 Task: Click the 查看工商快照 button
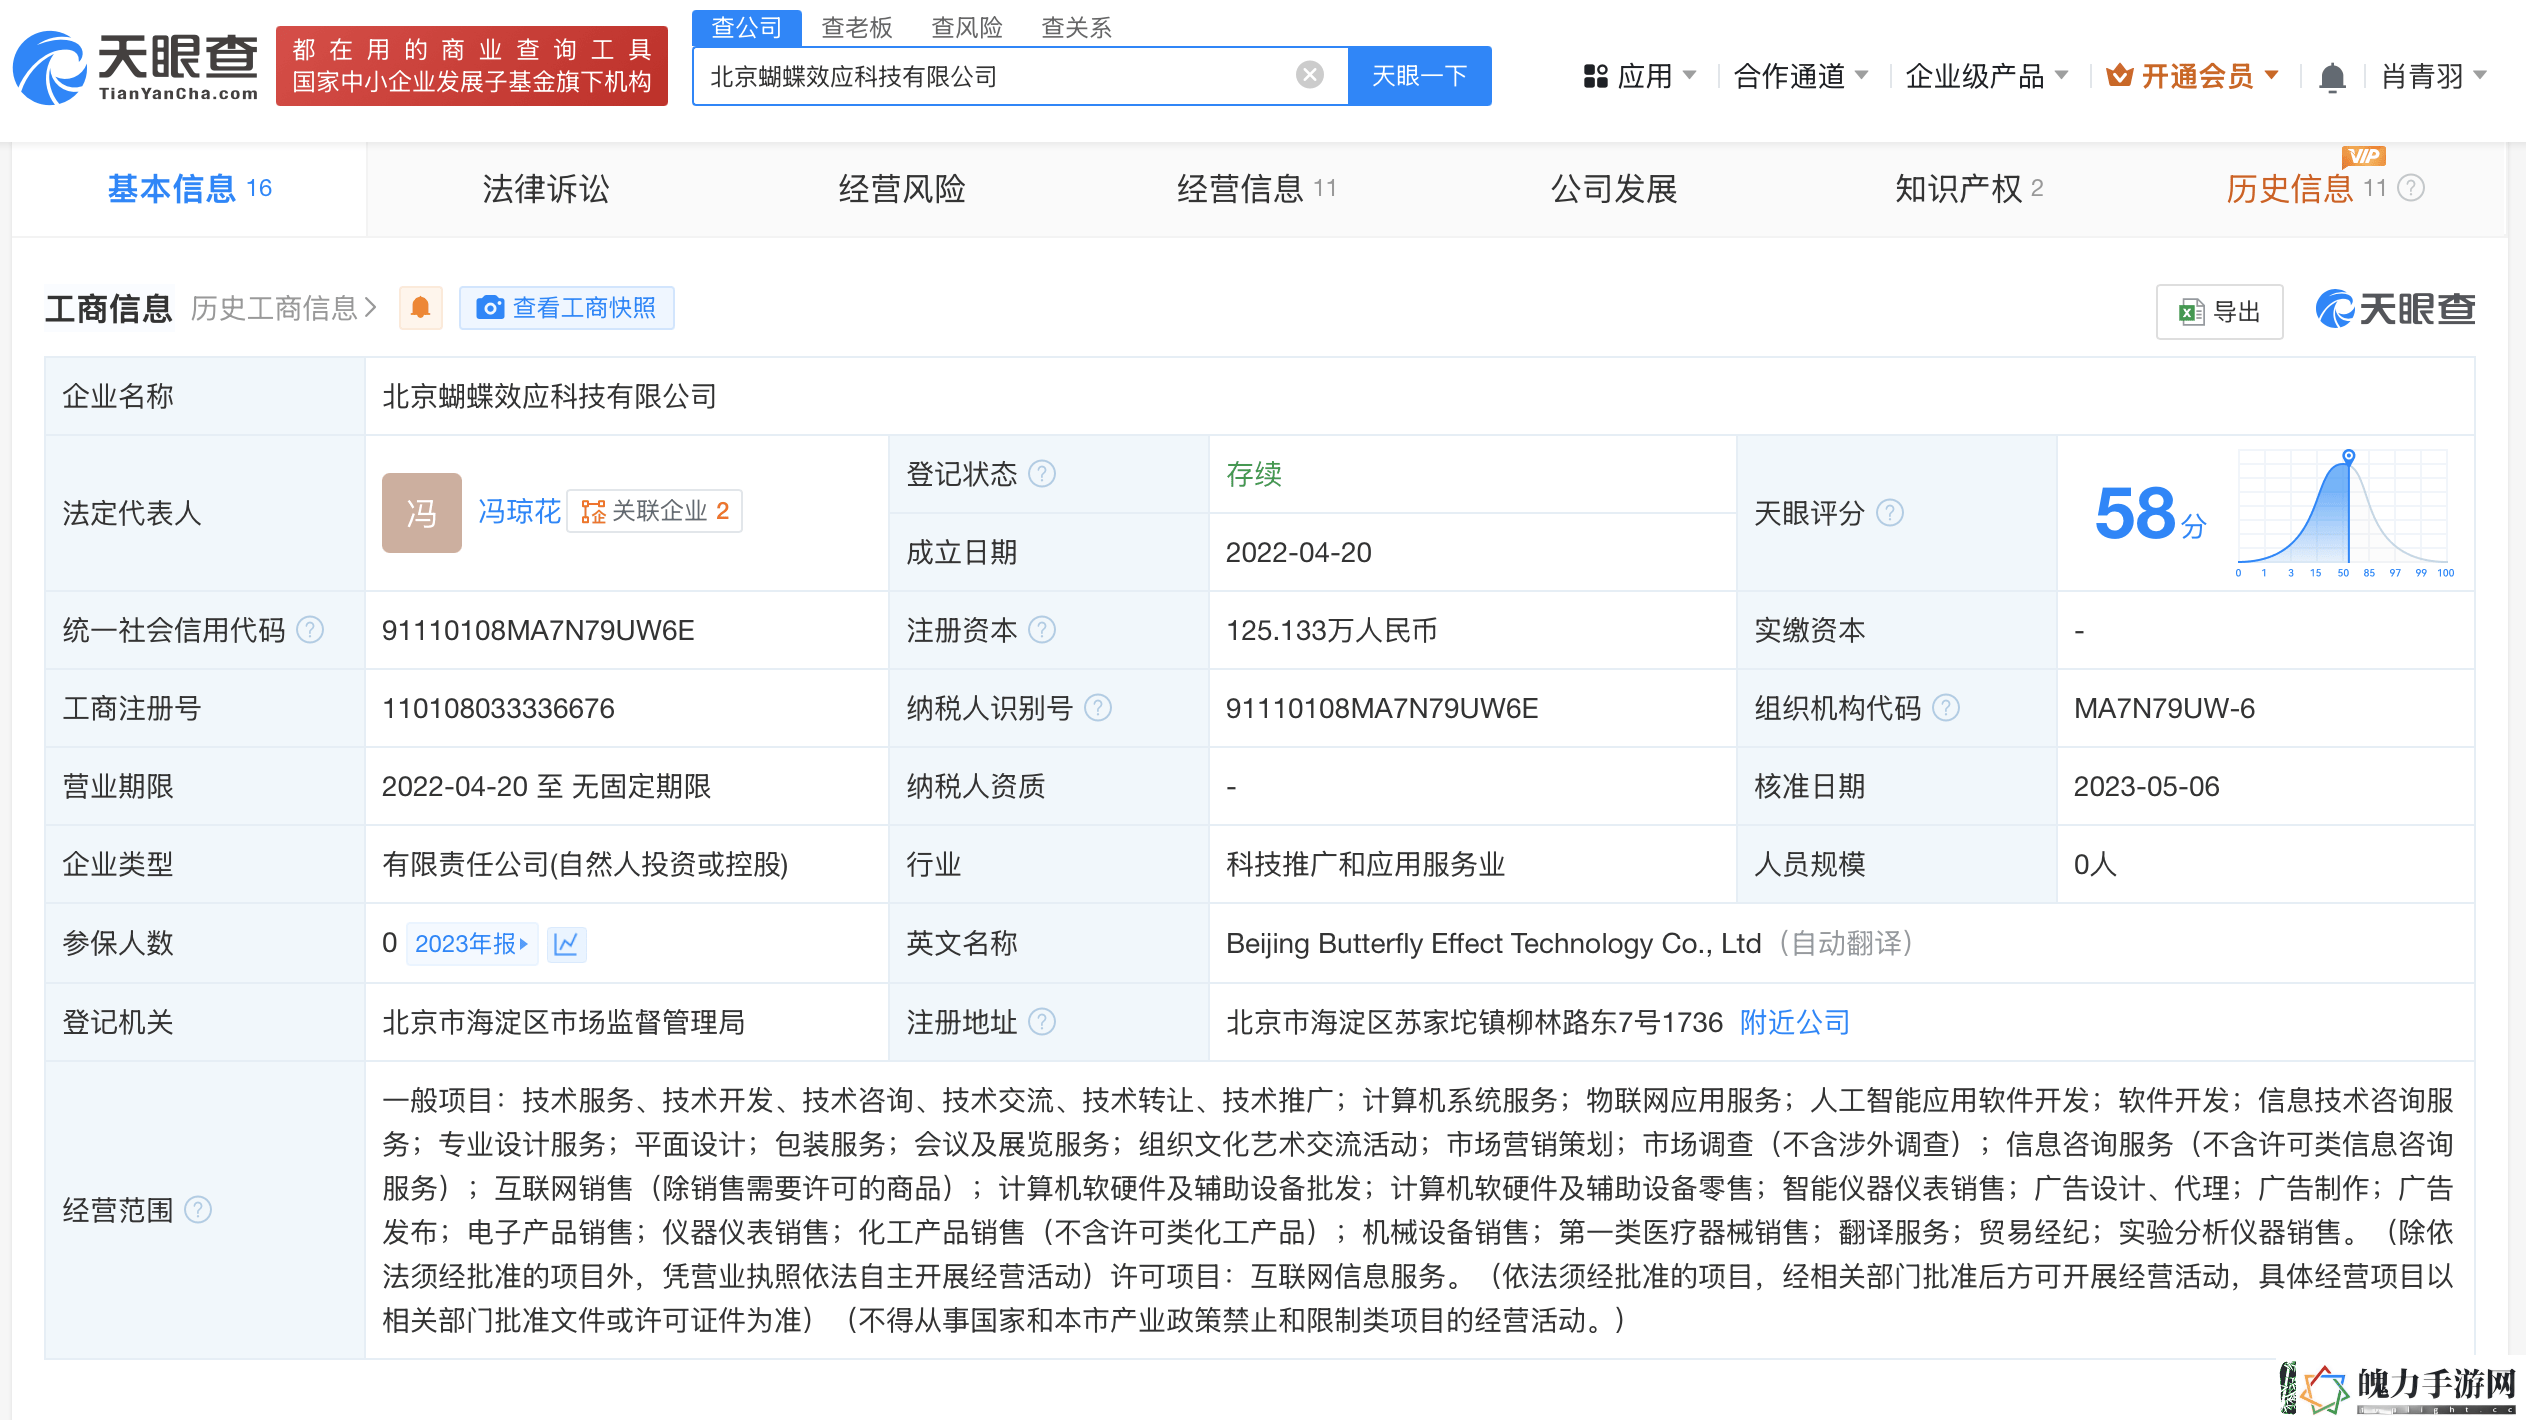coord(566,308)
